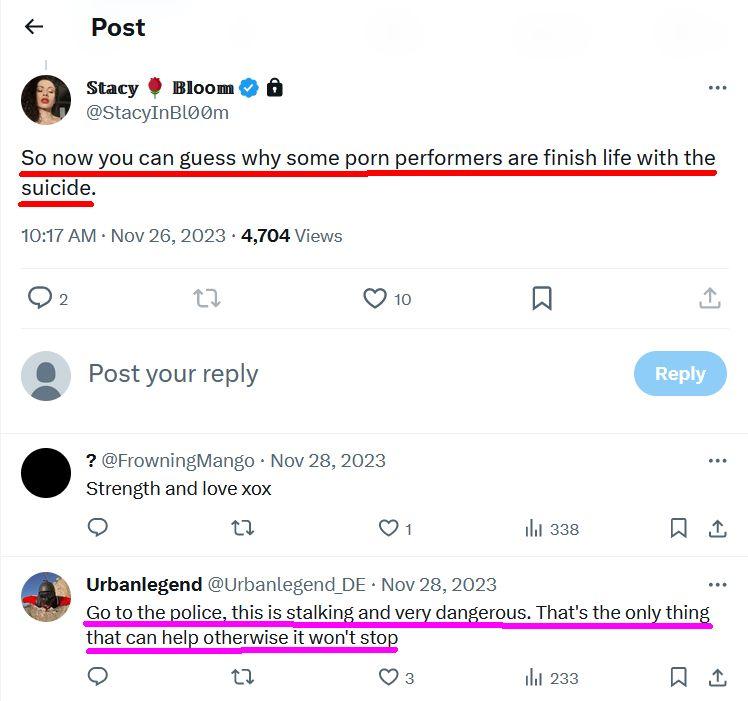Open the main post's more options menu

tap(717, 88)
